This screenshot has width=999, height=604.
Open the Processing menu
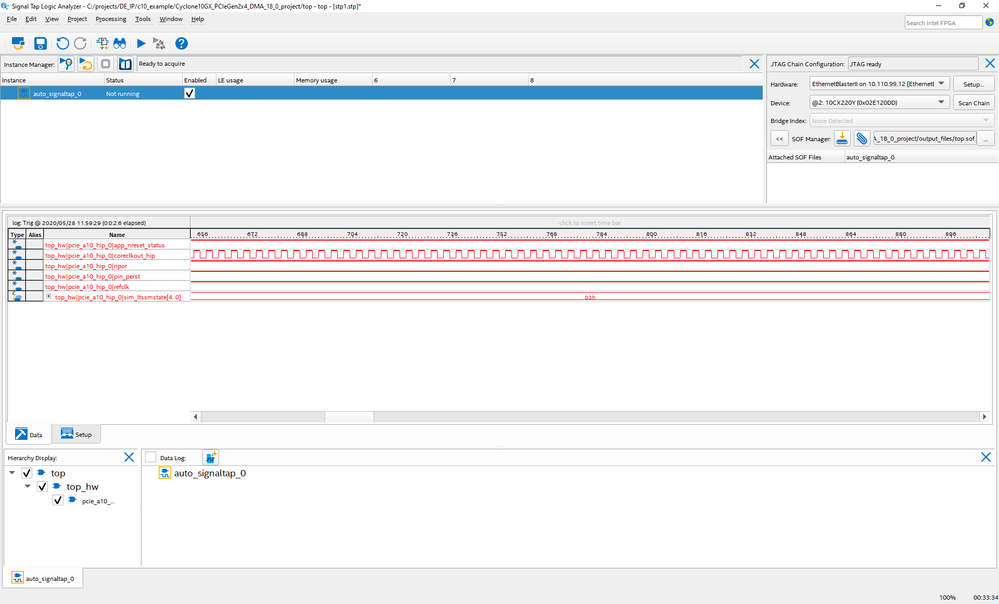point(111,19)
